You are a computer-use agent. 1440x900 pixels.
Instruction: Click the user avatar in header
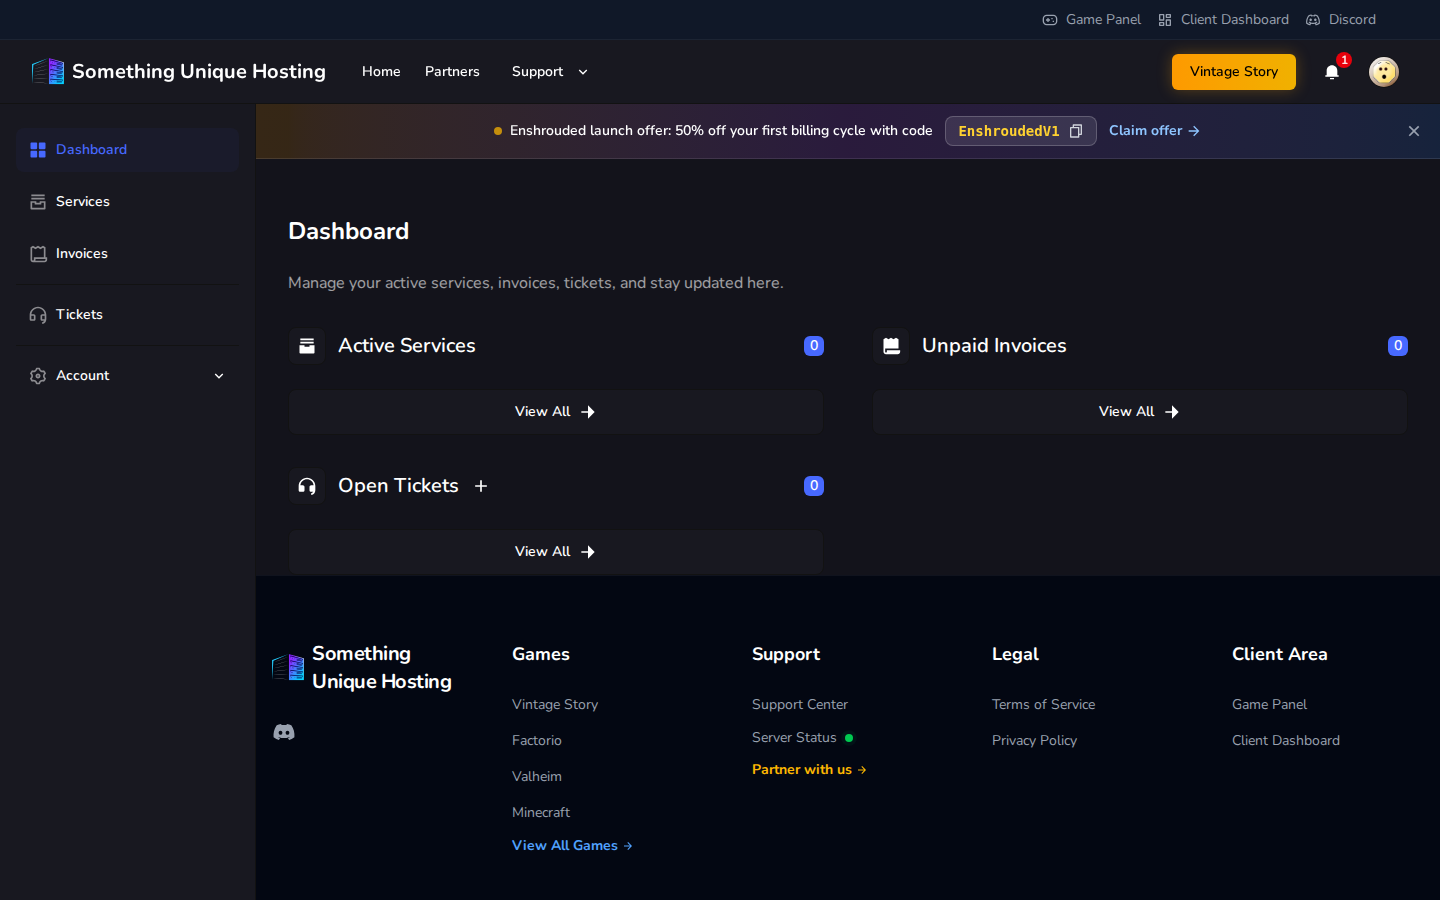tap(1384, 71)
